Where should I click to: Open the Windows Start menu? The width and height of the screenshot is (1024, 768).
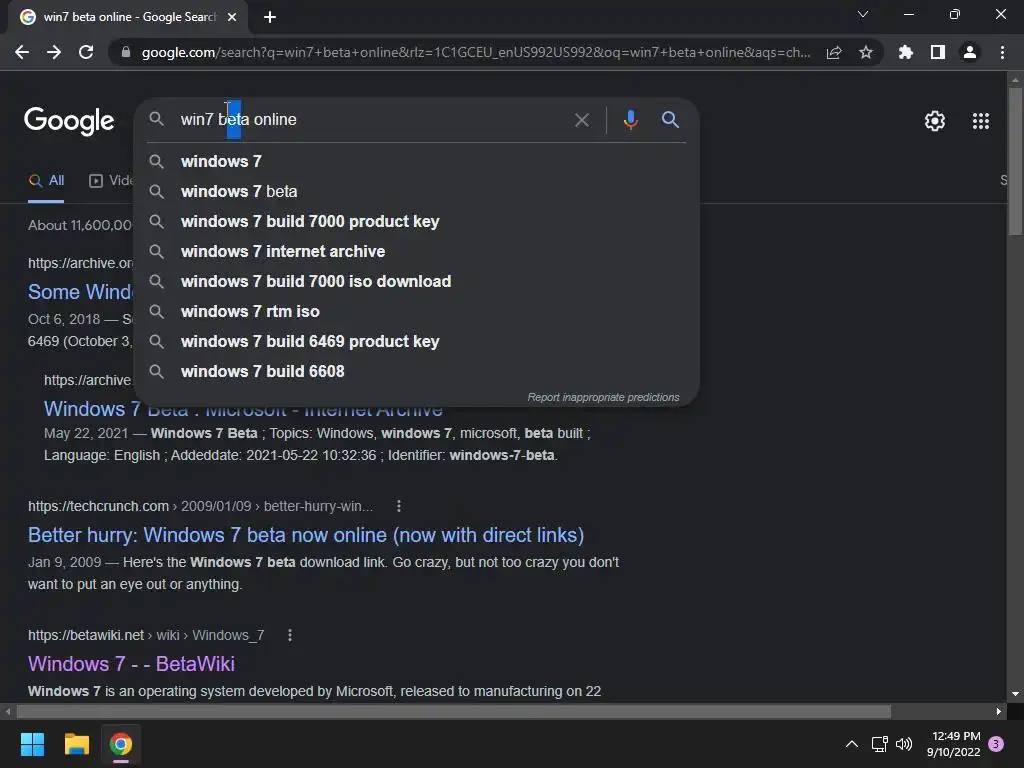pyautogui.click(x=32, y=744)
